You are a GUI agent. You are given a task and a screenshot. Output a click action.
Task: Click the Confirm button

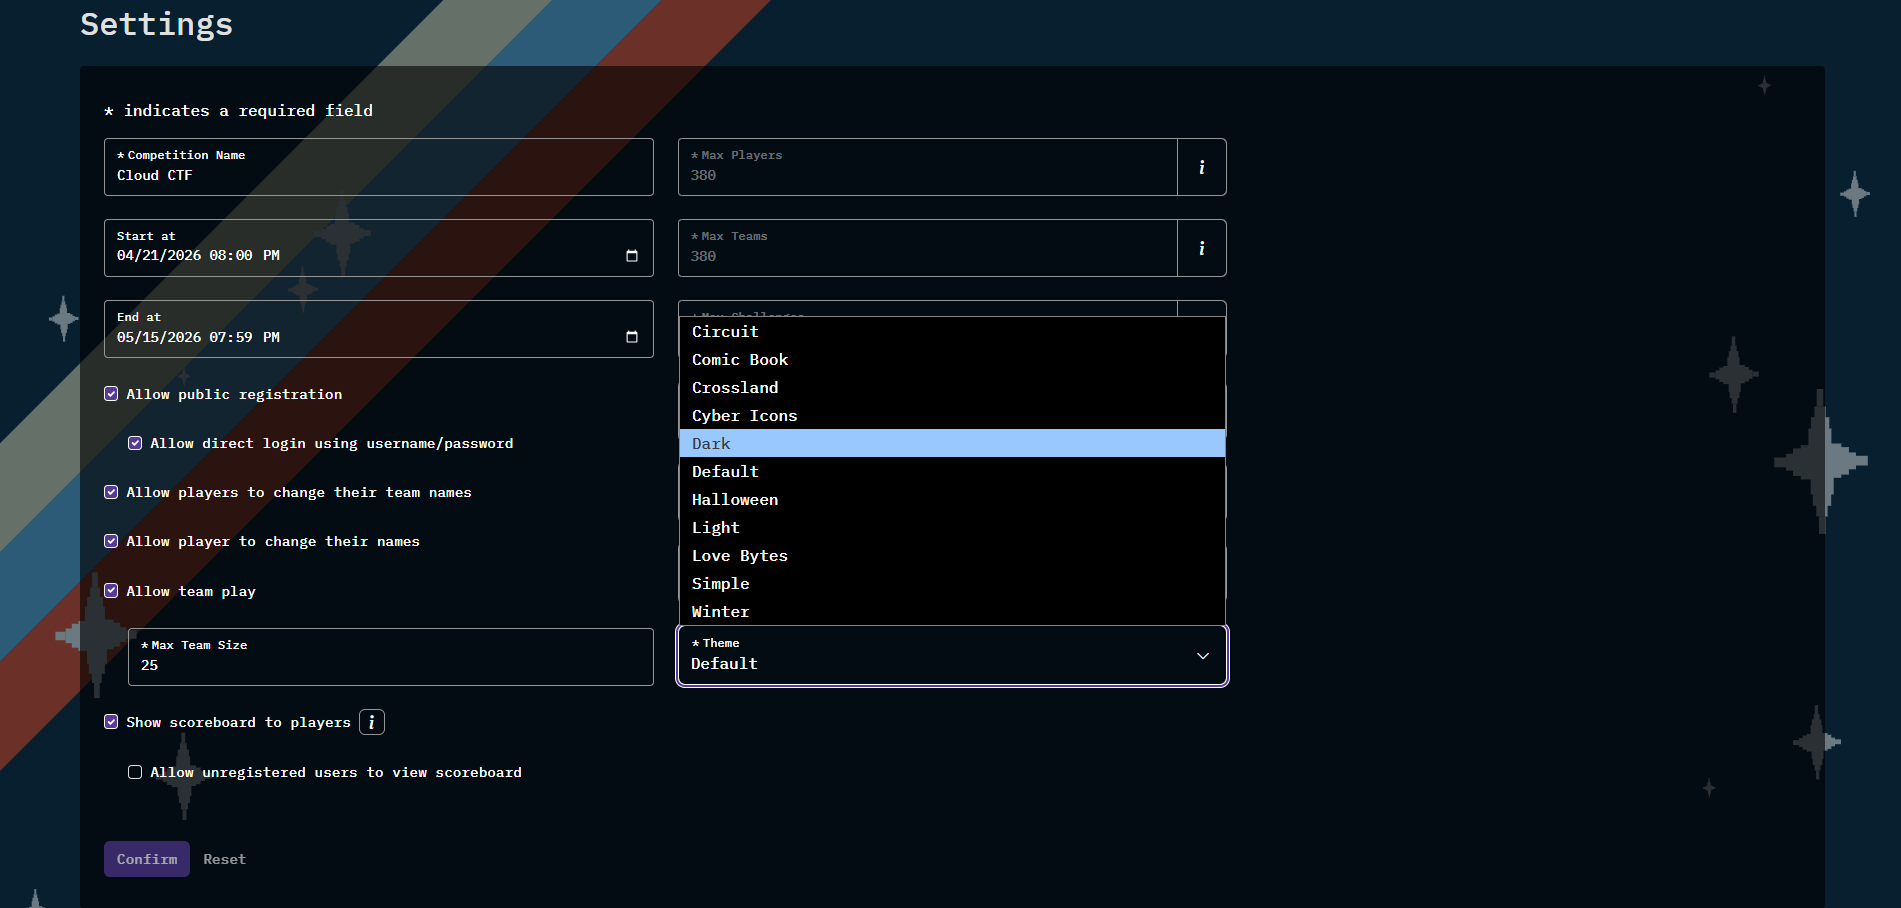click(147, 859)
